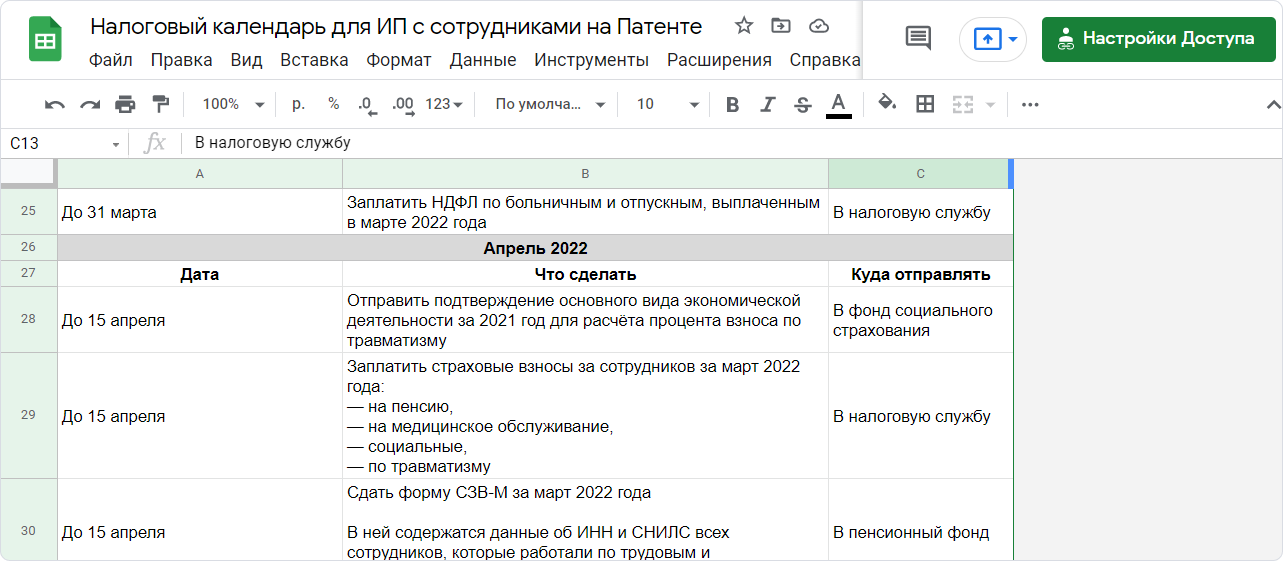Viewport: 1283px width, 561px height.
Task: Open the borders grid icon
Action: [925, 104]
